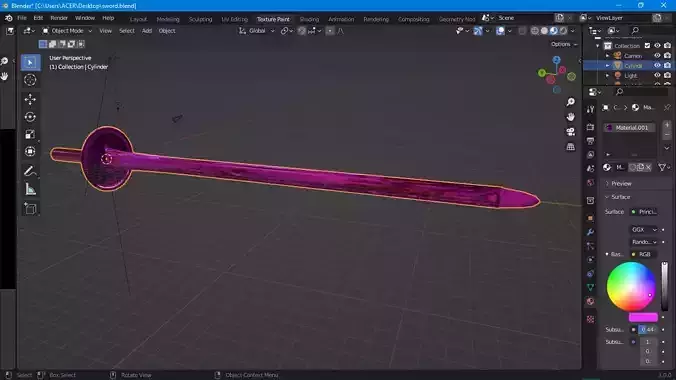Adjust the color value brightness bar
This screenshot has width=676, height=380.
click(x=665, y=286)
